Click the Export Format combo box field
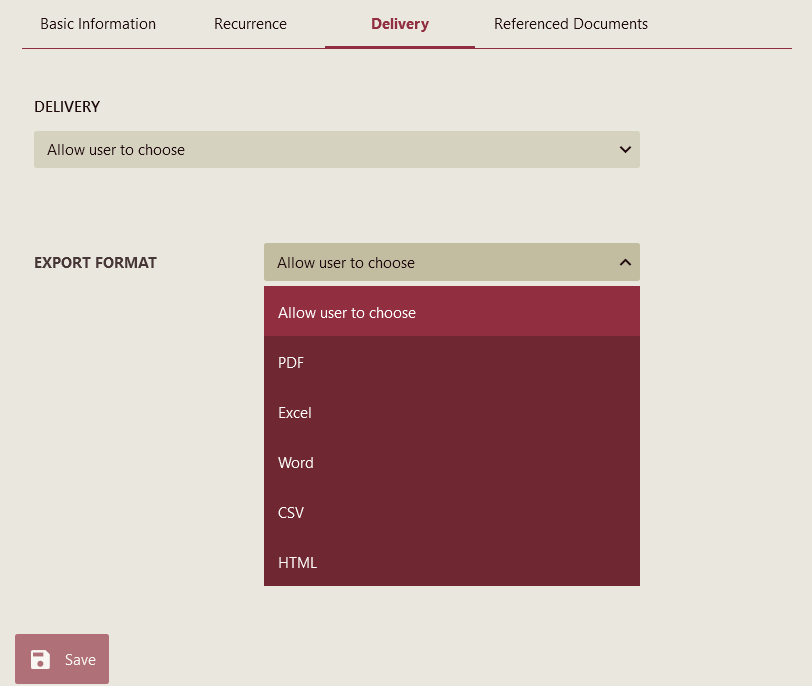 440,263
